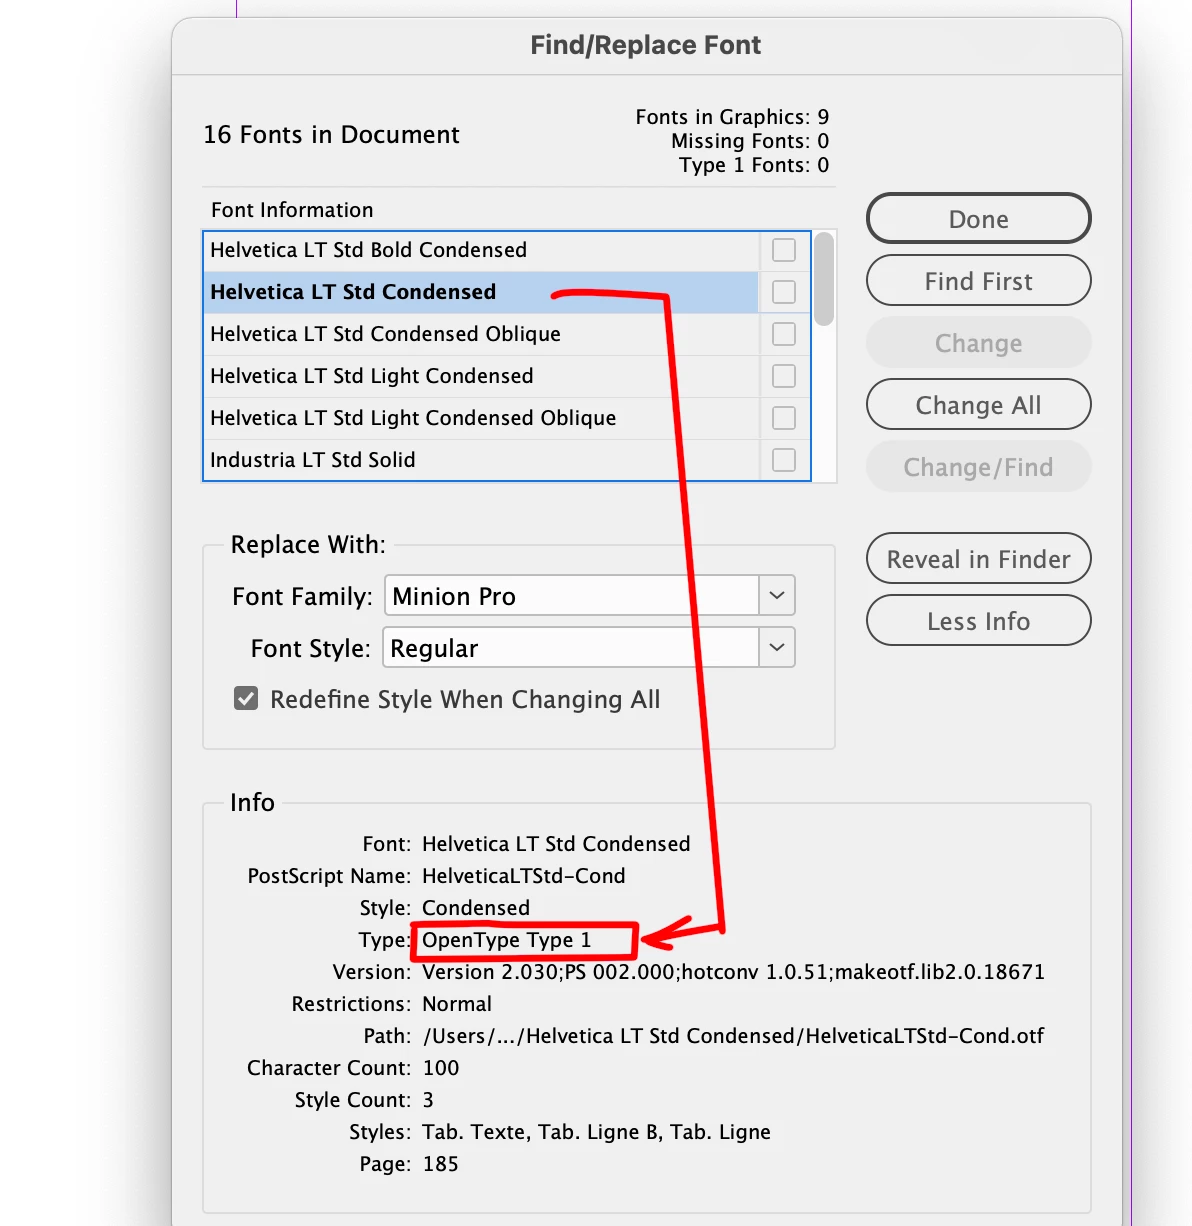
Task: Select Industria LT Std Solid in list
Action: 480,460
